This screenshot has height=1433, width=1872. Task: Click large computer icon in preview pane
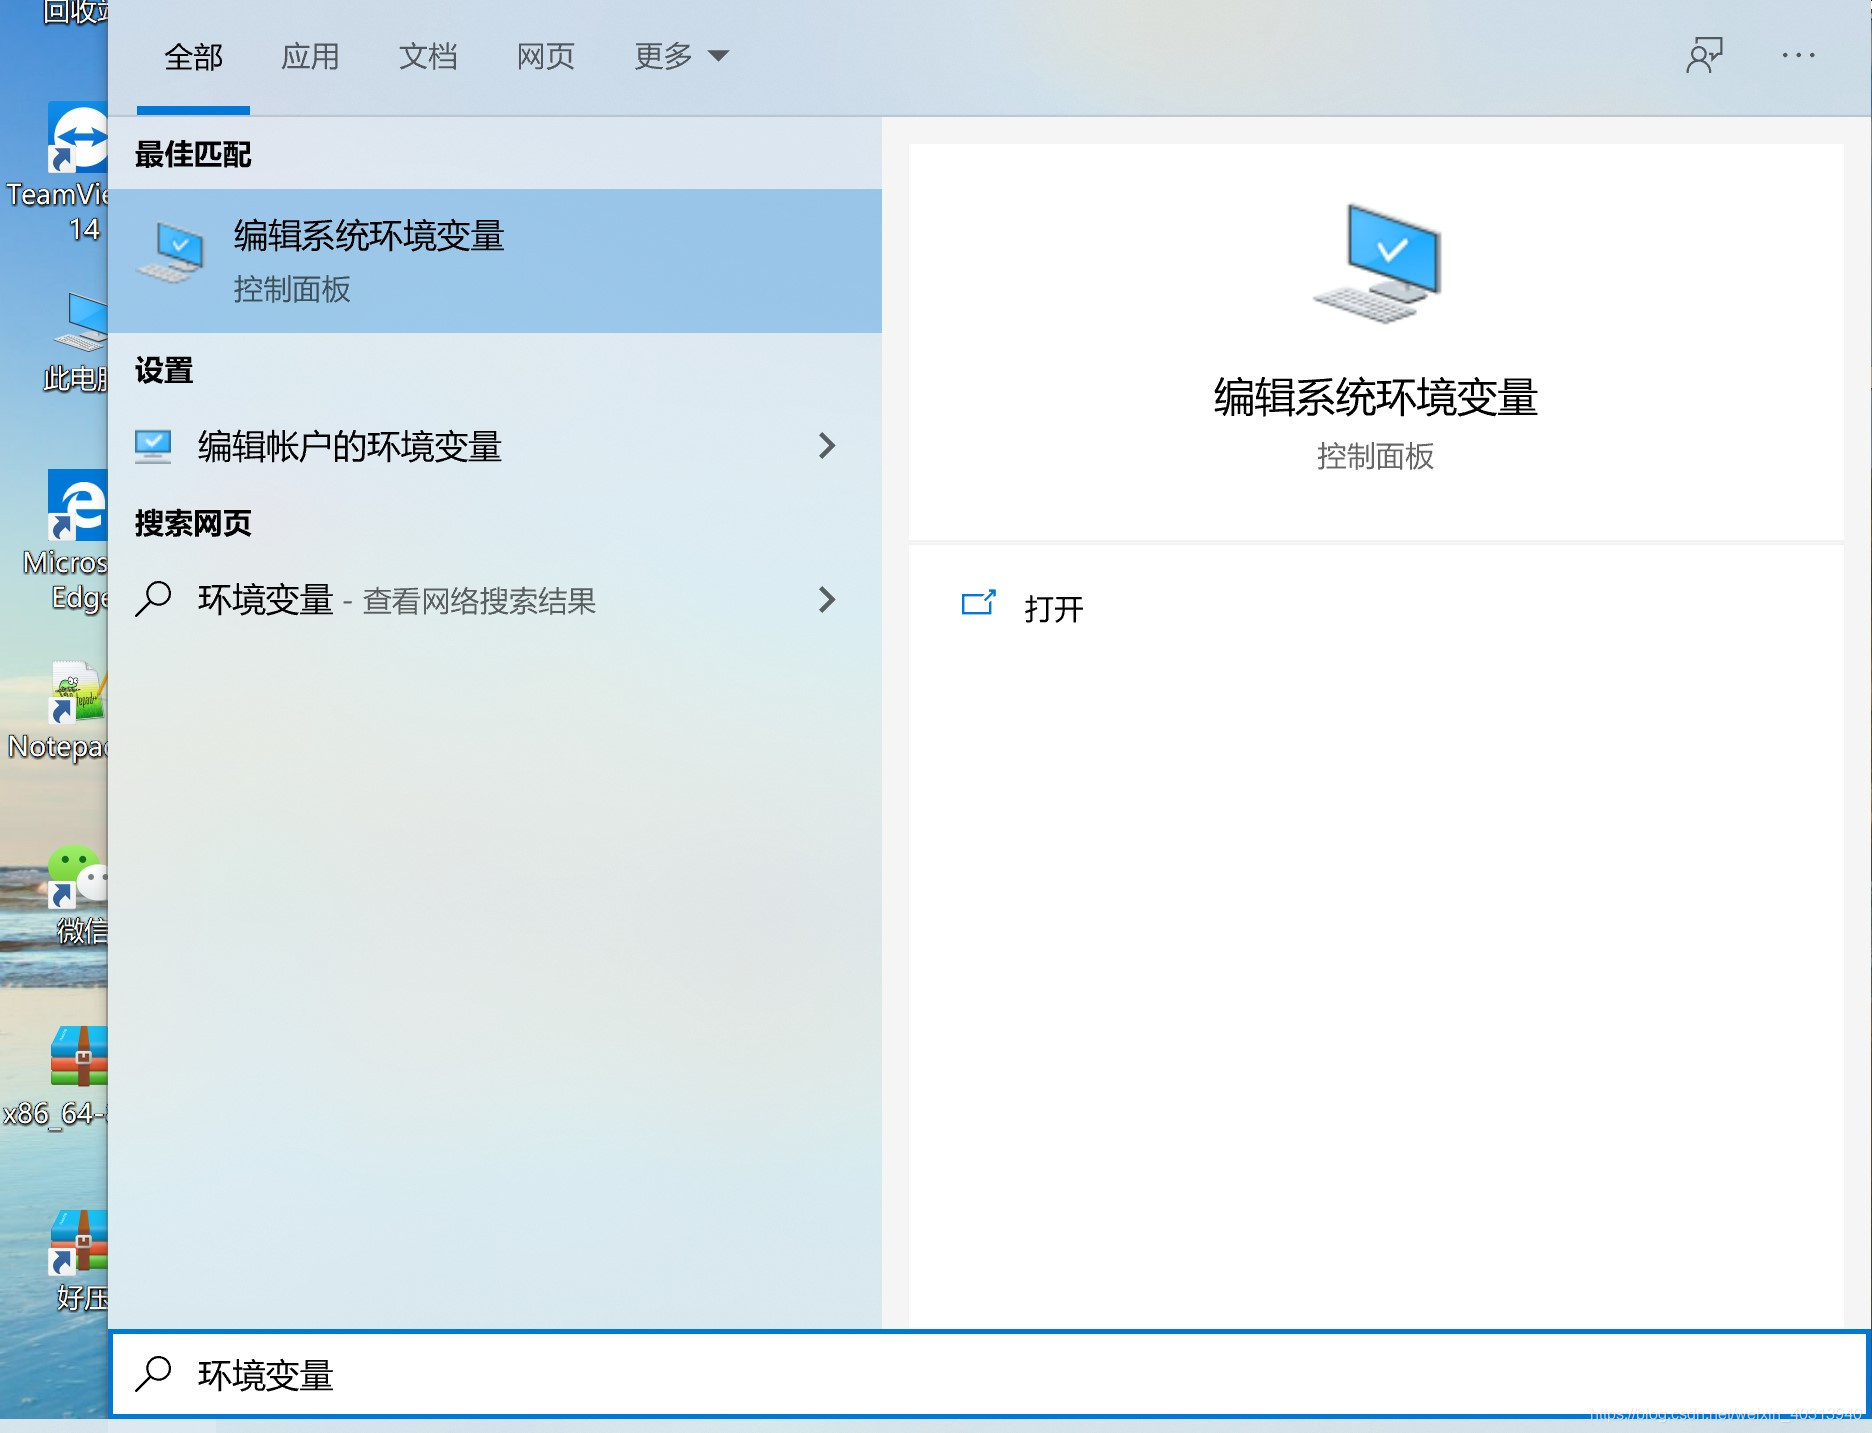tap(1376, 264)
